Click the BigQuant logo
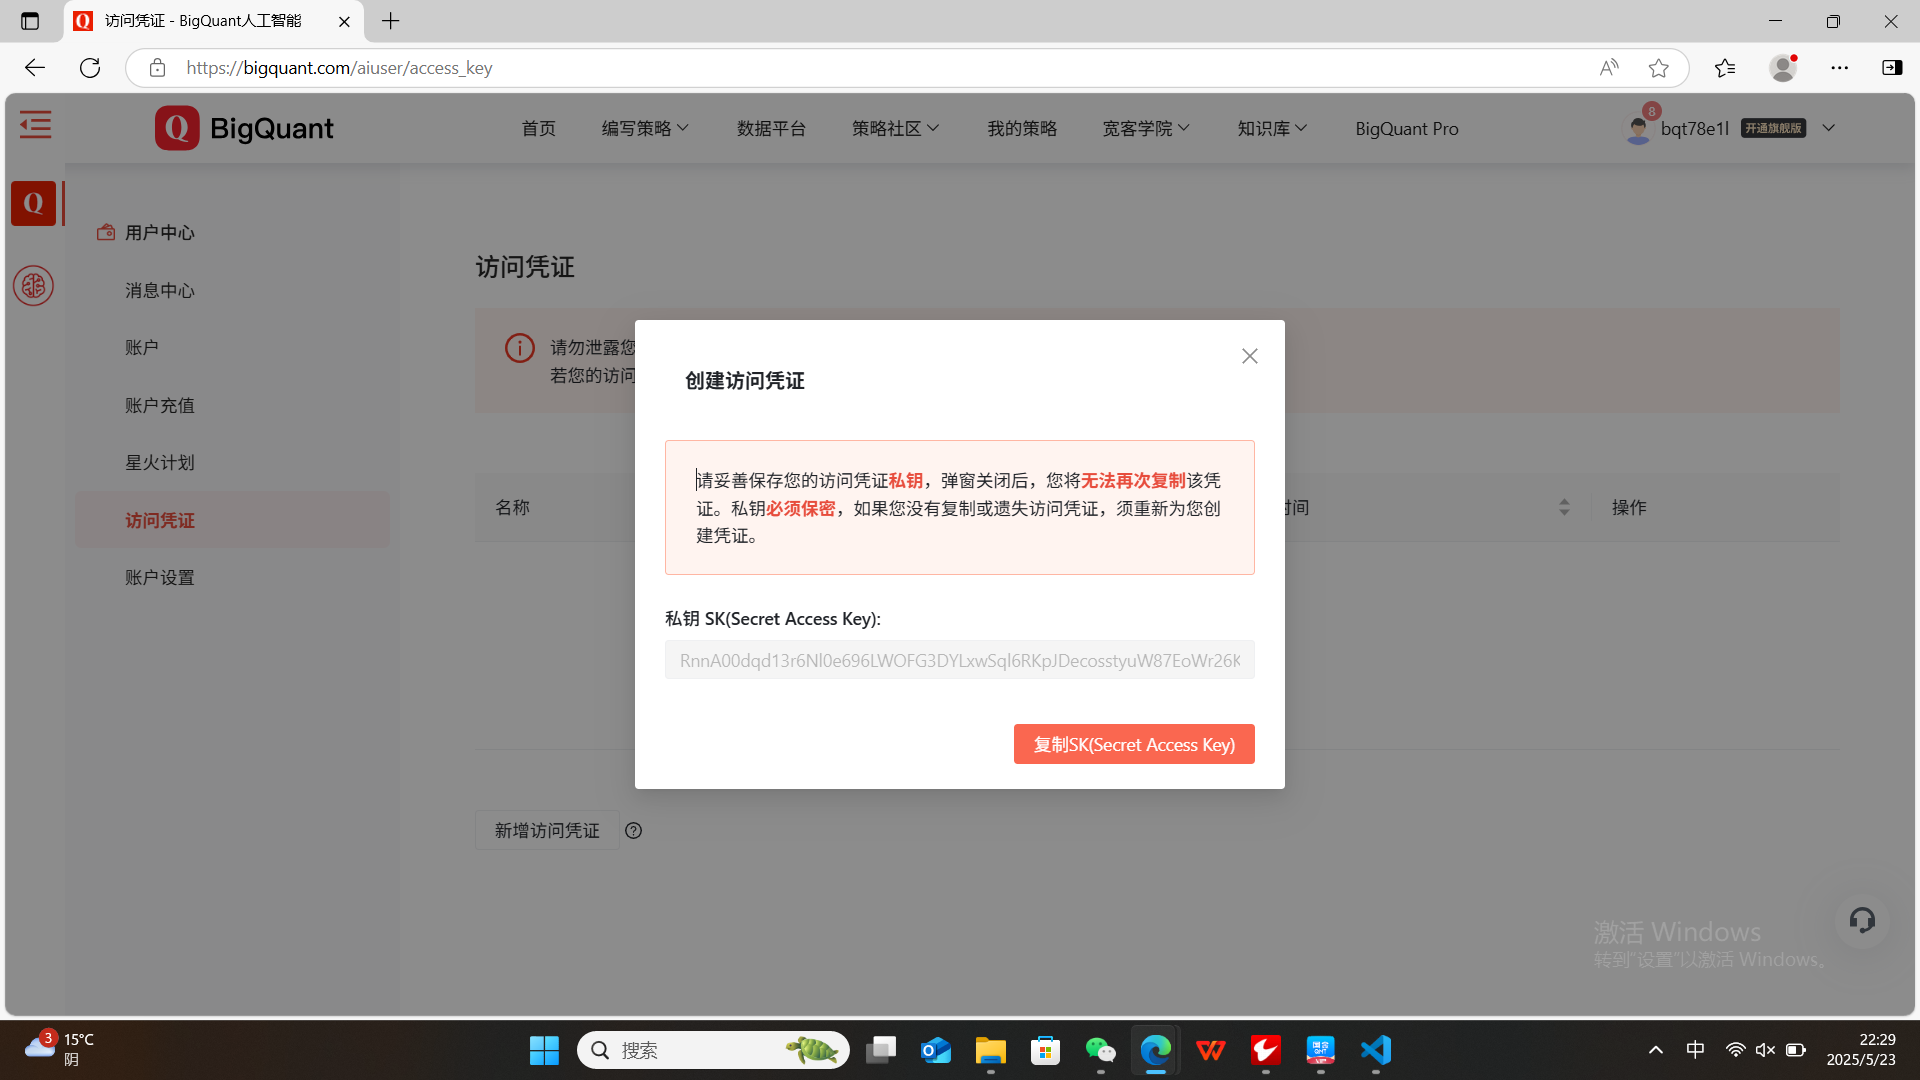The width and height of the screenshot is (1920, 1080). [245, 128]
